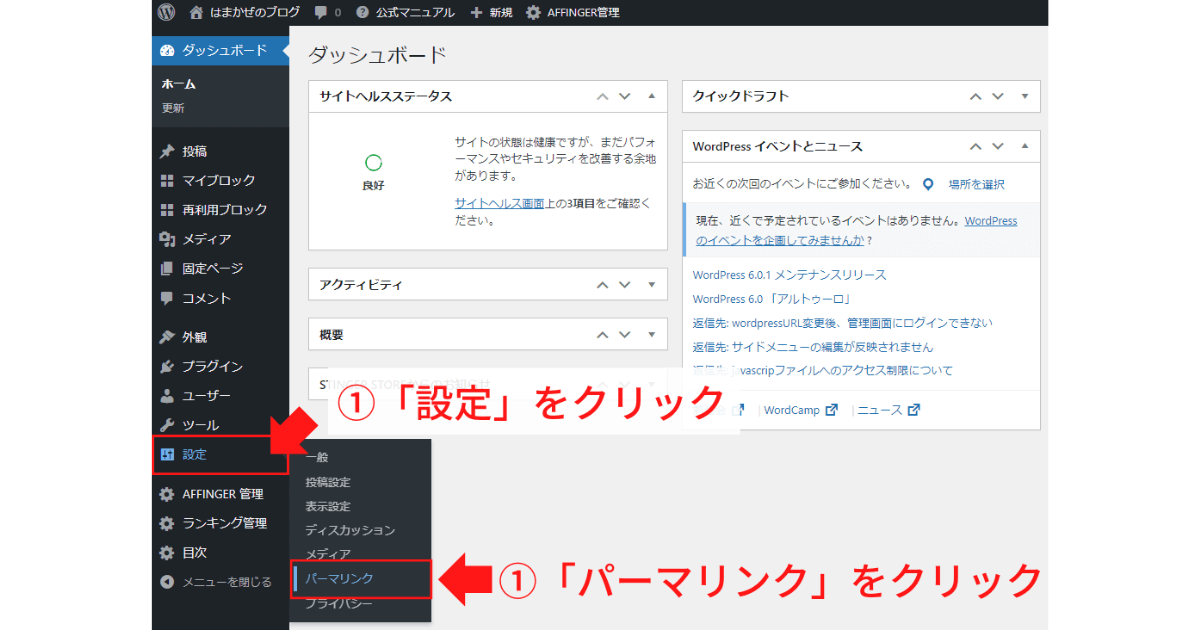Select the ツール wrench icon
The width and height of the screenshot is (1200, 630).
click(168, 424)
